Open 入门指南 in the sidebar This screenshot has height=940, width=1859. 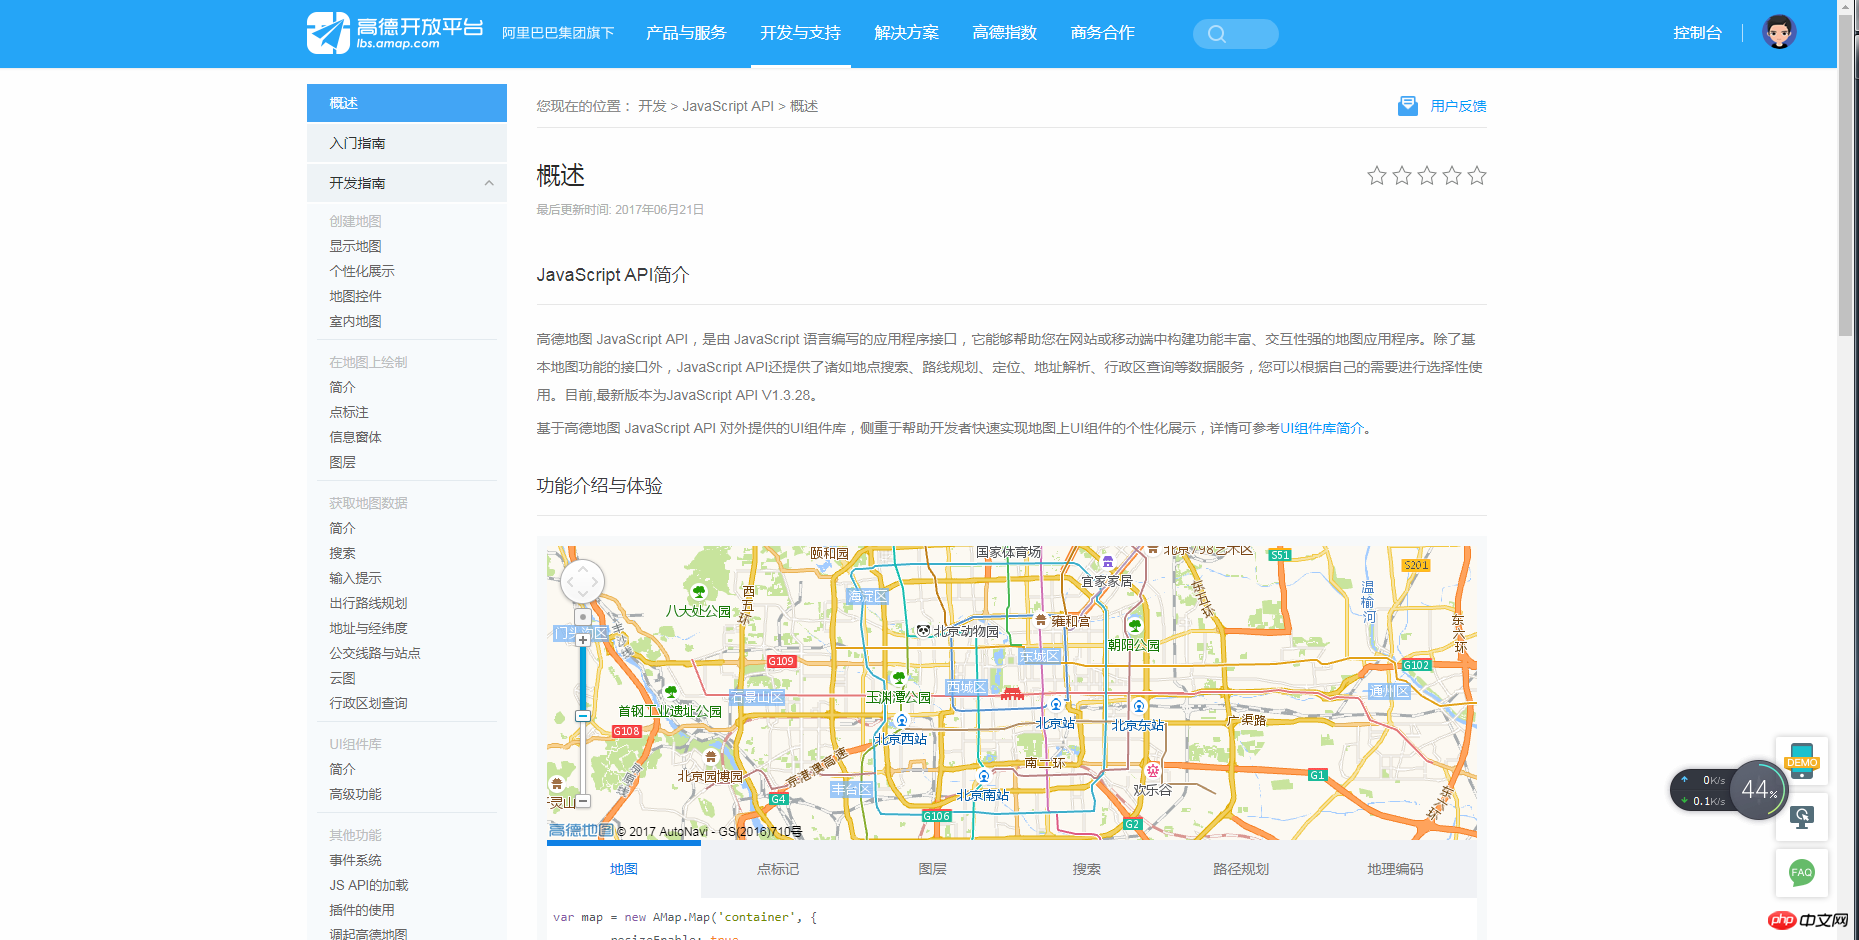pyautogui.click(x=407, y=143)
